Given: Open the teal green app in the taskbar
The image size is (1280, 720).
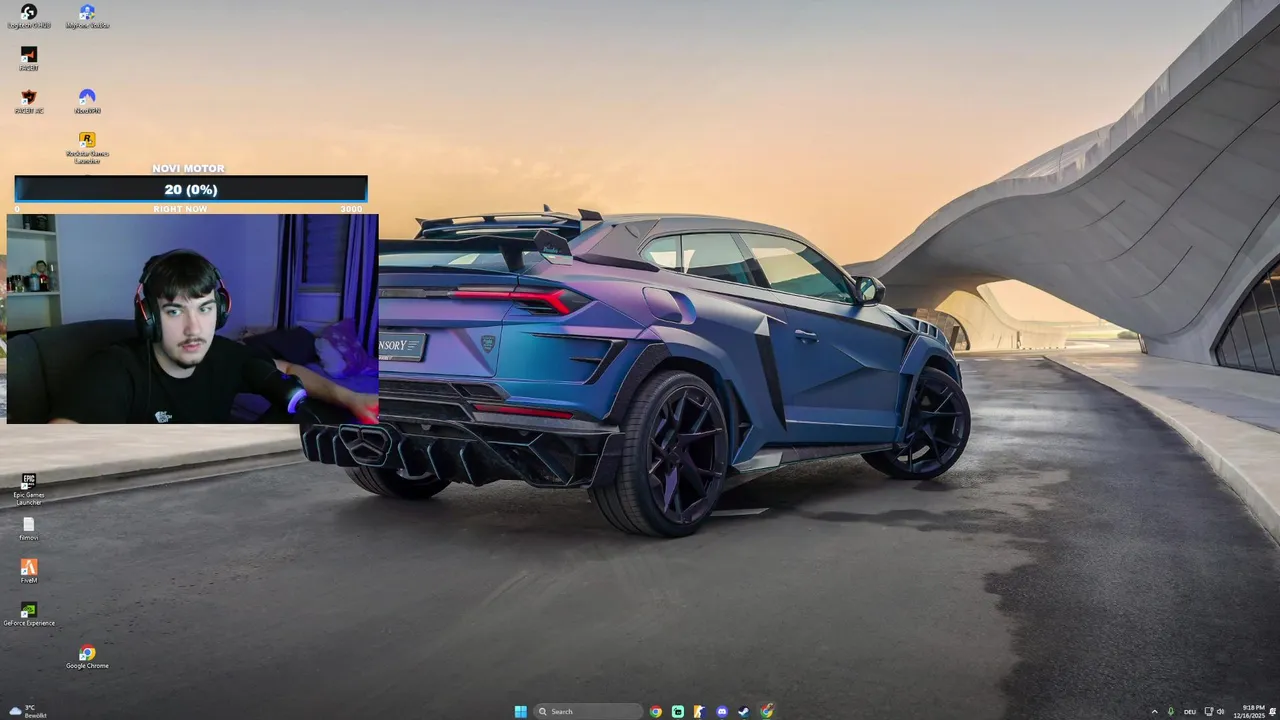Looking at the screenshot, I should coord(678,712).
